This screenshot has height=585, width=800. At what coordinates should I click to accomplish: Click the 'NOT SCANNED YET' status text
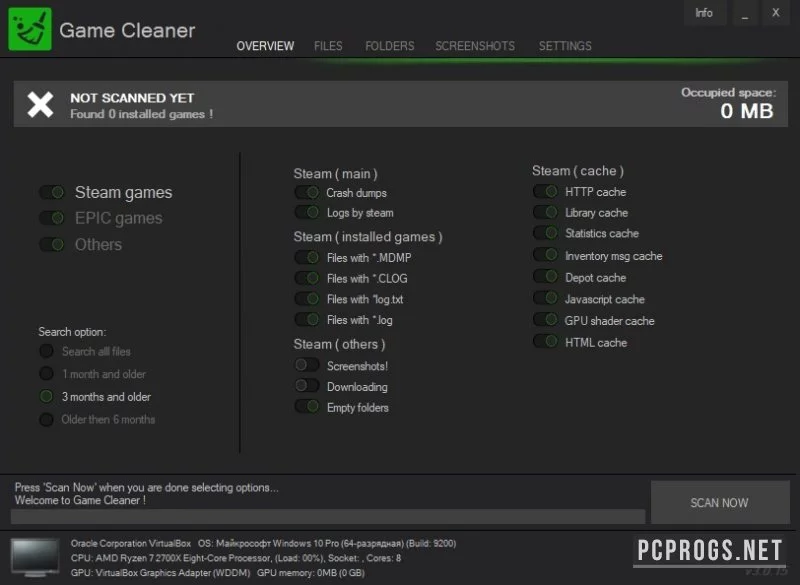click(x=132, y=98)
